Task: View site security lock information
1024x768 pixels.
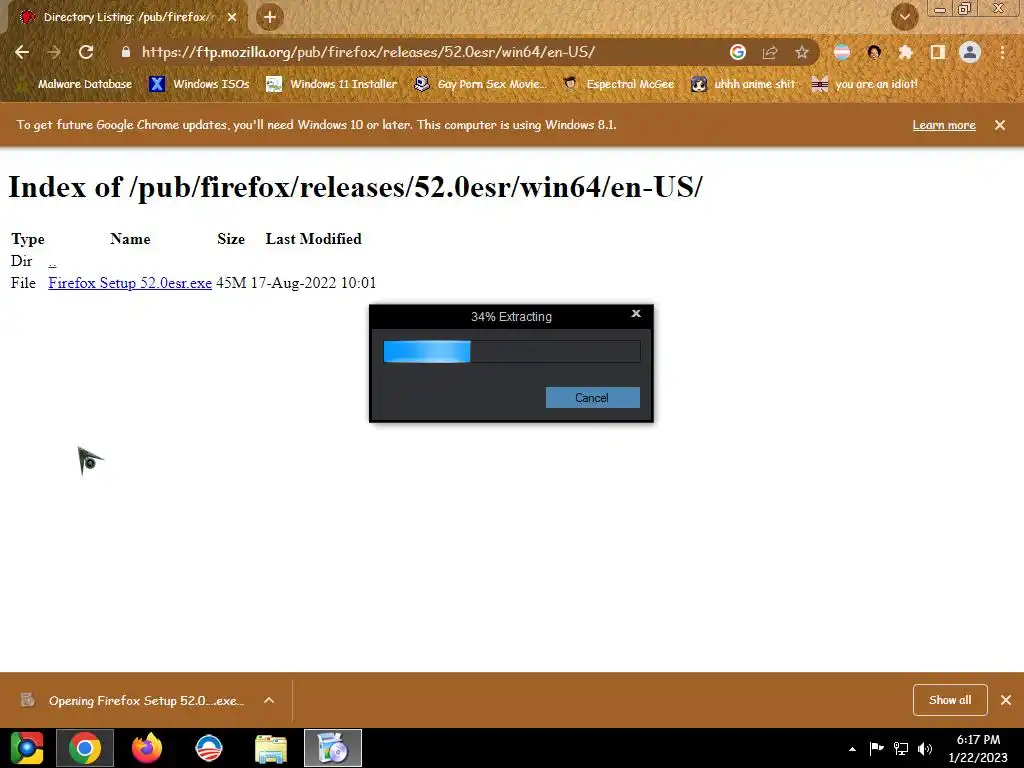Action: [126, 52]
